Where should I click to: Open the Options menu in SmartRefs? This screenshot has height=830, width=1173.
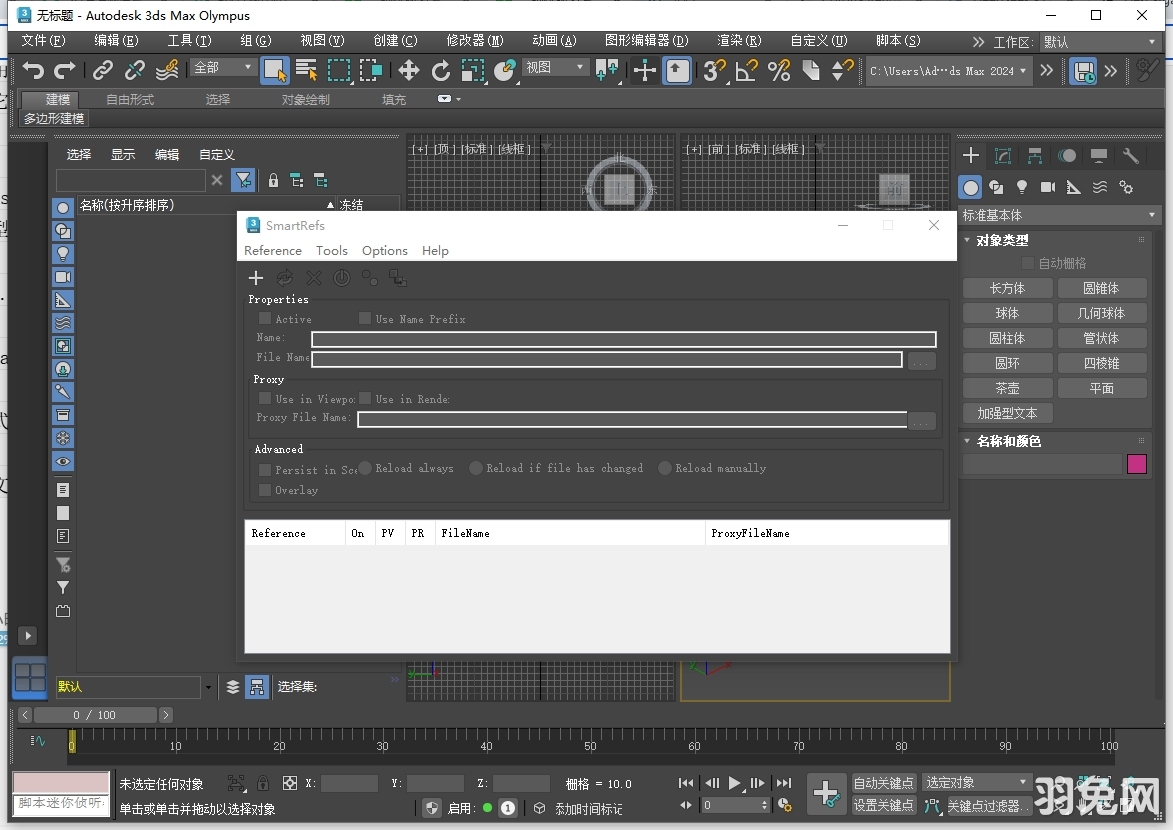click(x=384, y=250)
